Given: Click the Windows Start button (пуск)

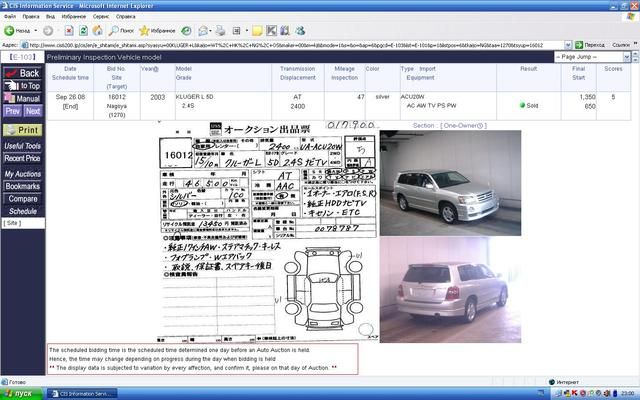Looking at the screenshot, I should click(21, 393).
